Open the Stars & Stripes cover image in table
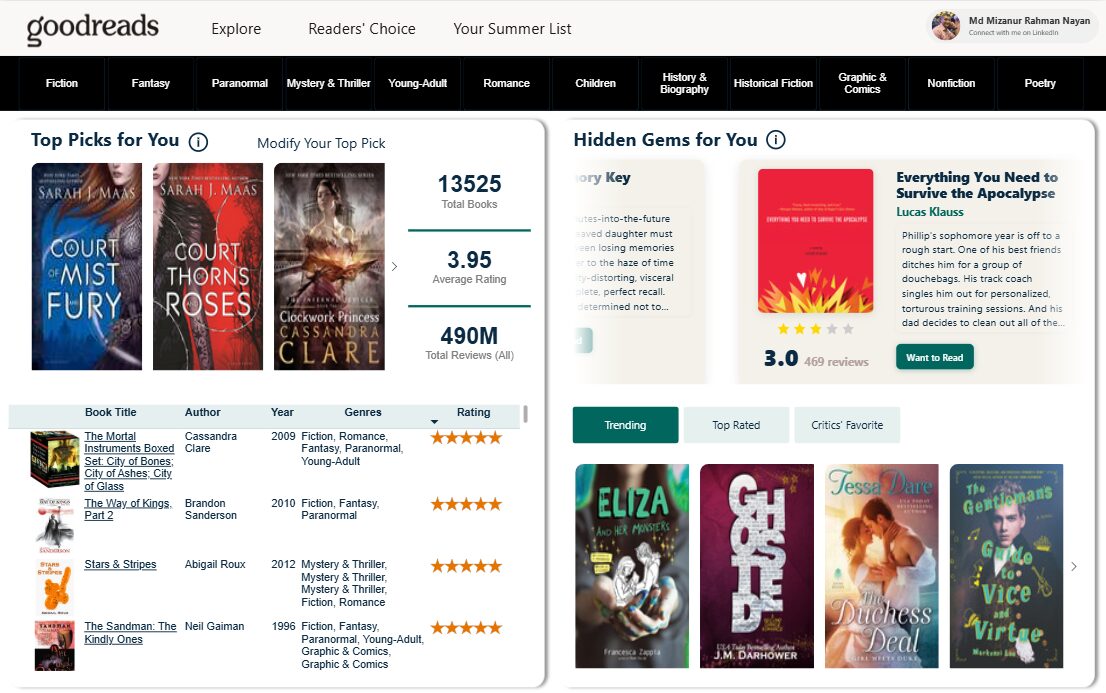The height and width of the screenshot is (693, 1106). click(52, 585)
